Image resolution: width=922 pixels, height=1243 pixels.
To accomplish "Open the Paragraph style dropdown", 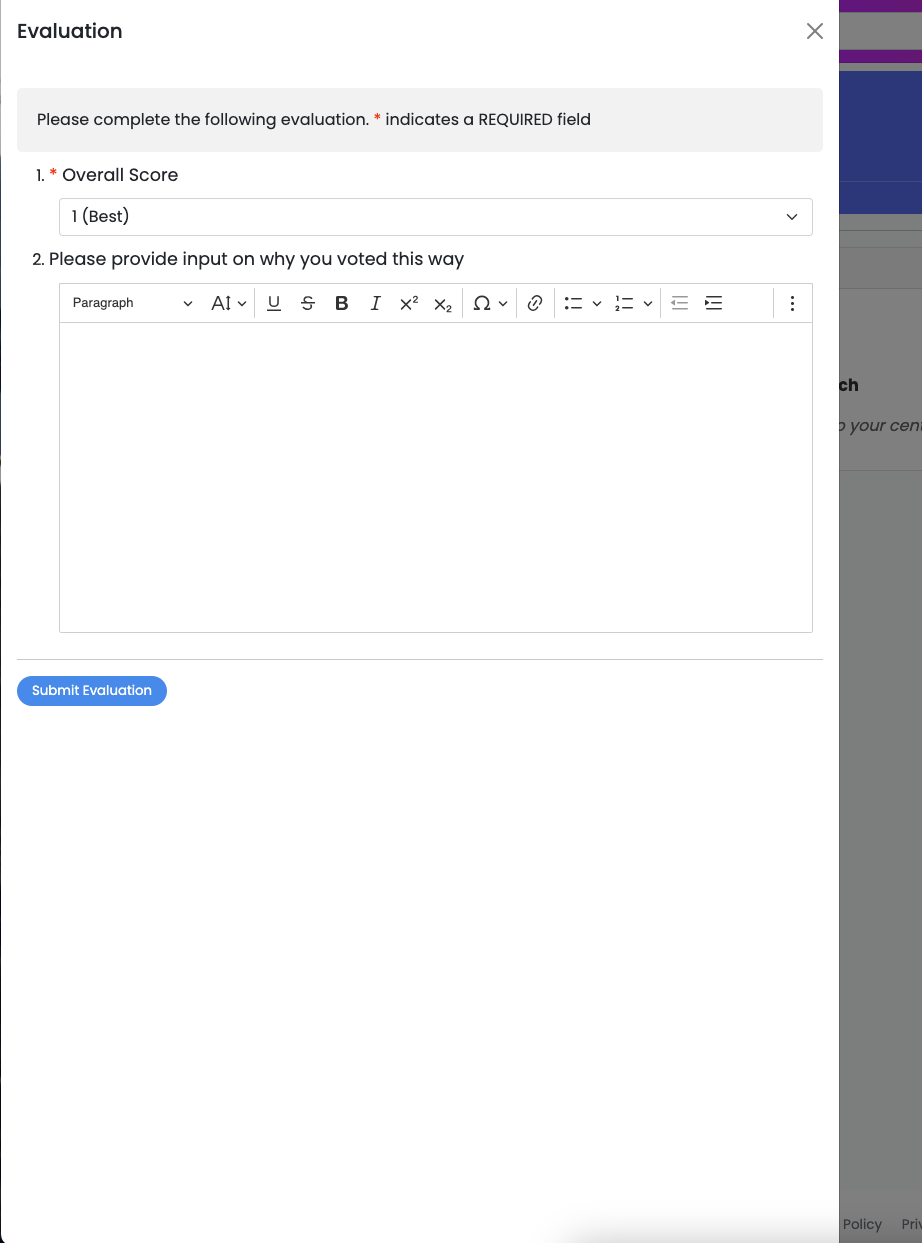I will click(x=130, y=303).
